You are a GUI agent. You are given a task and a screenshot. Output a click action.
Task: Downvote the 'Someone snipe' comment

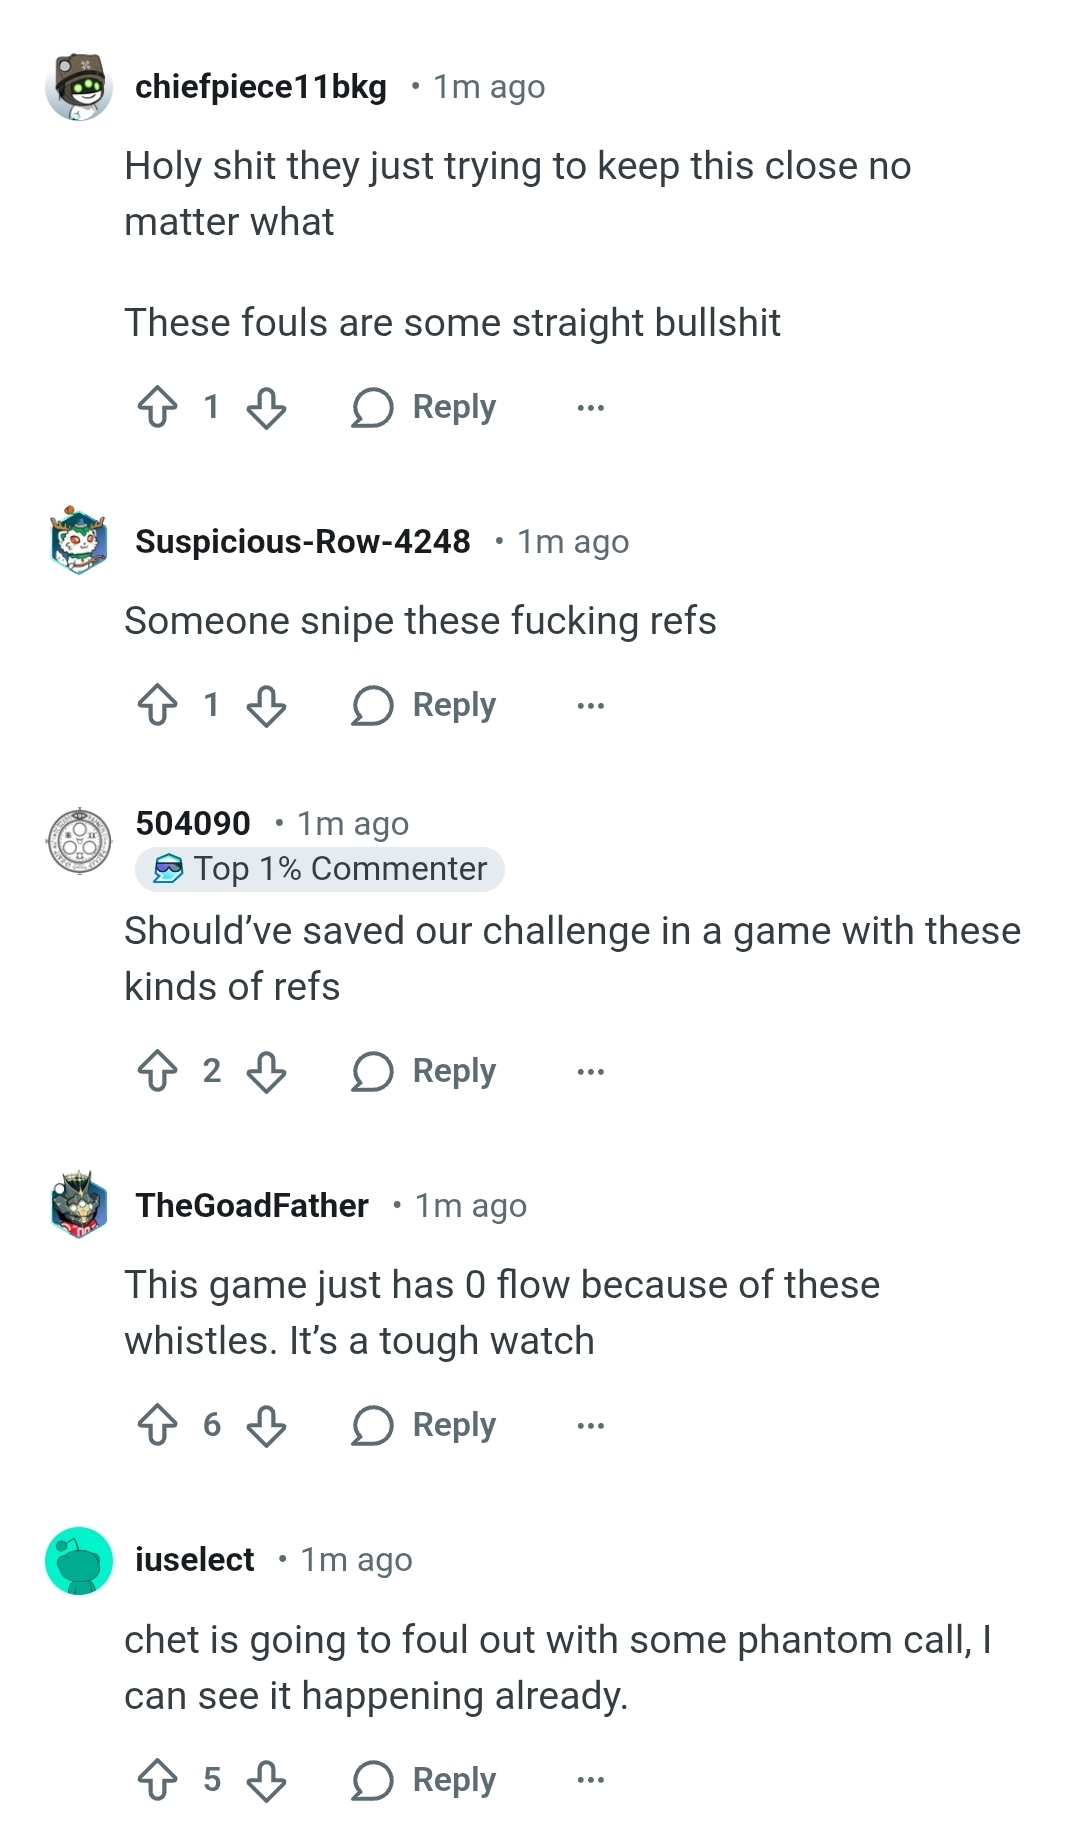pos(266,705)
